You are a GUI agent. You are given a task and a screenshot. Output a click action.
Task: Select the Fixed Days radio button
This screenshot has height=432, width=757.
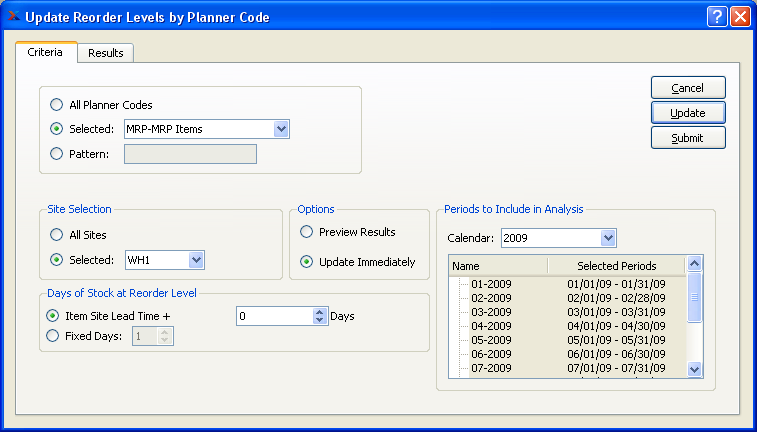click(x=53, y=336)
